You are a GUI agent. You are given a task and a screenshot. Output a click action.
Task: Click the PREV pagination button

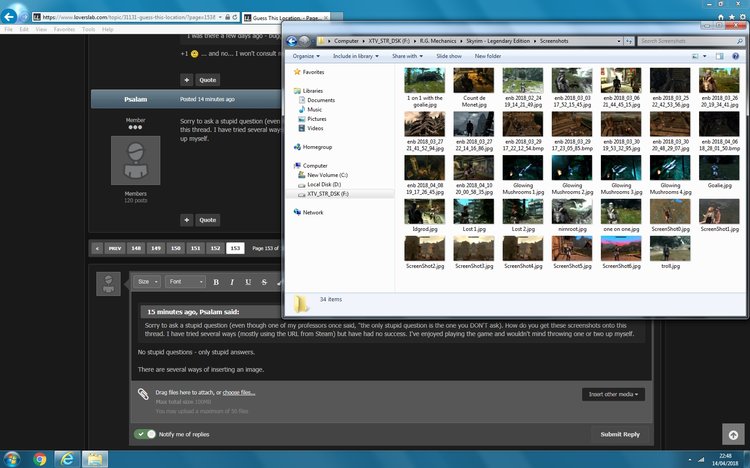(115, 248)
